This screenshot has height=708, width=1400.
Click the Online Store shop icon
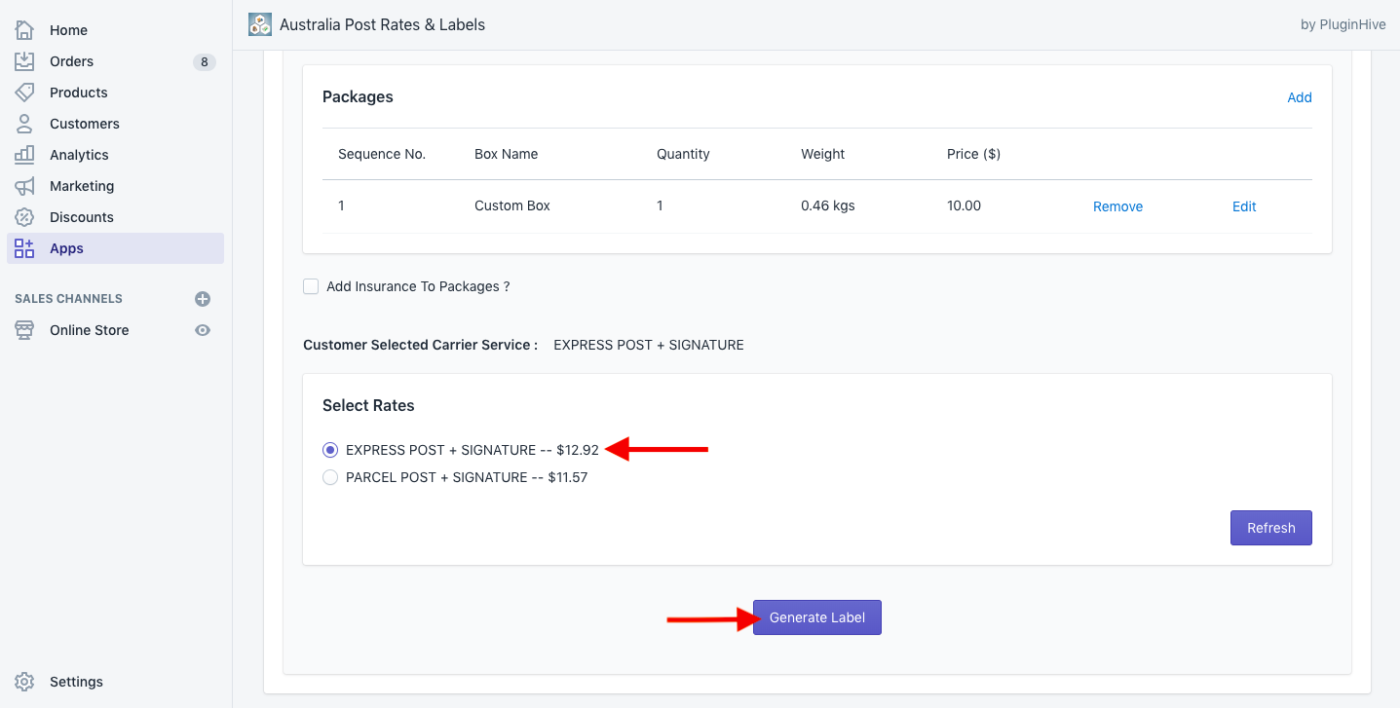pos(25,330)
